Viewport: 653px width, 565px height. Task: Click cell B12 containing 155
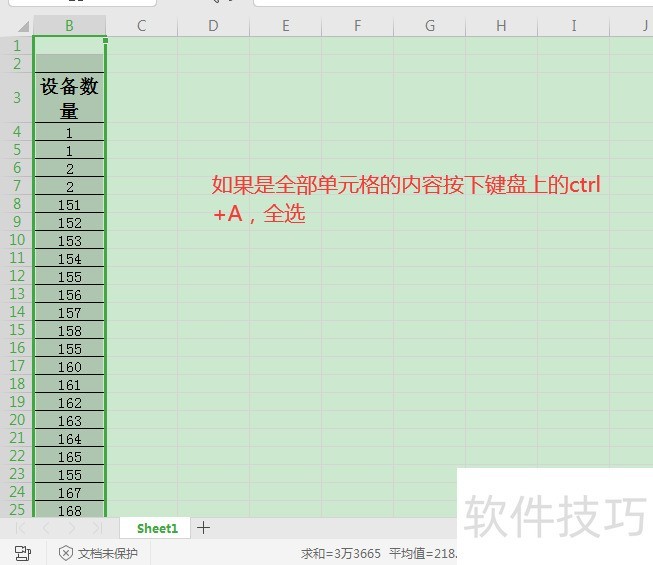pyautogui.click(x=70, y=276)
